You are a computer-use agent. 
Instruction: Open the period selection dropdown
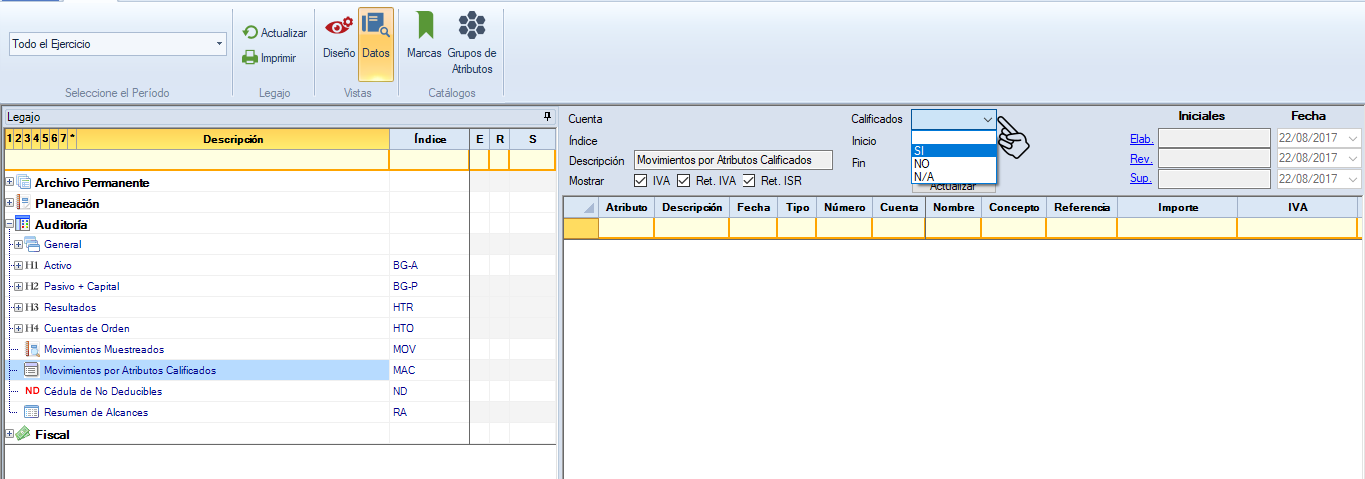tap(219, 45)
